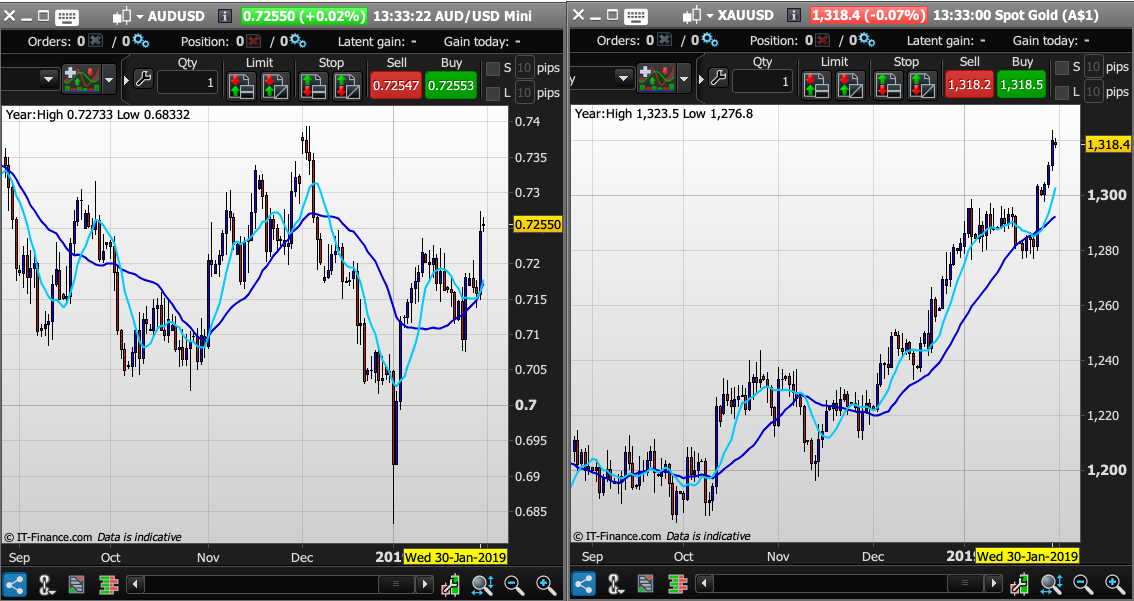Enable S pips checkbox in AUDUSD window

click(x=493, y=69)
